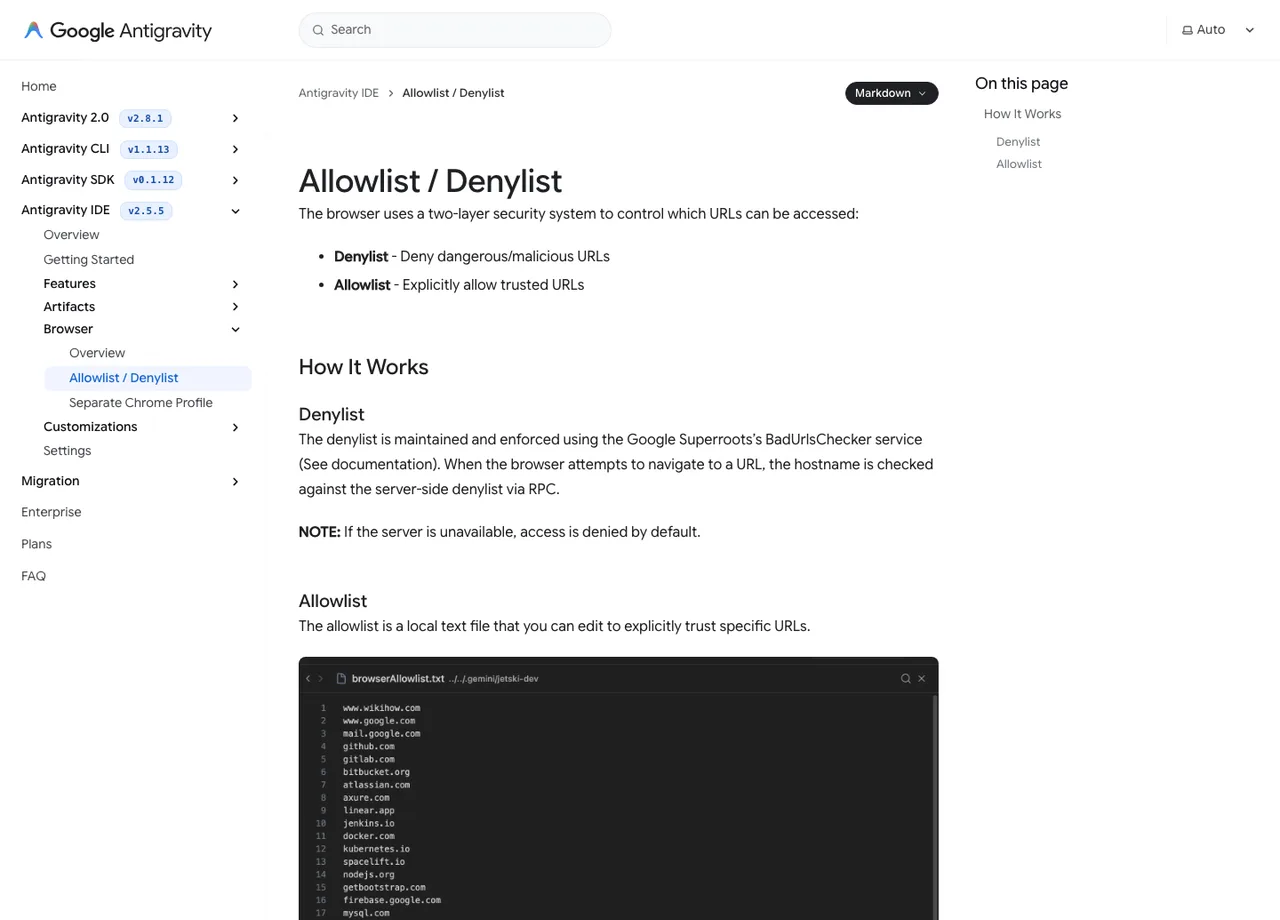Click the v2.8.1 version badge

[x=145, y=118]
